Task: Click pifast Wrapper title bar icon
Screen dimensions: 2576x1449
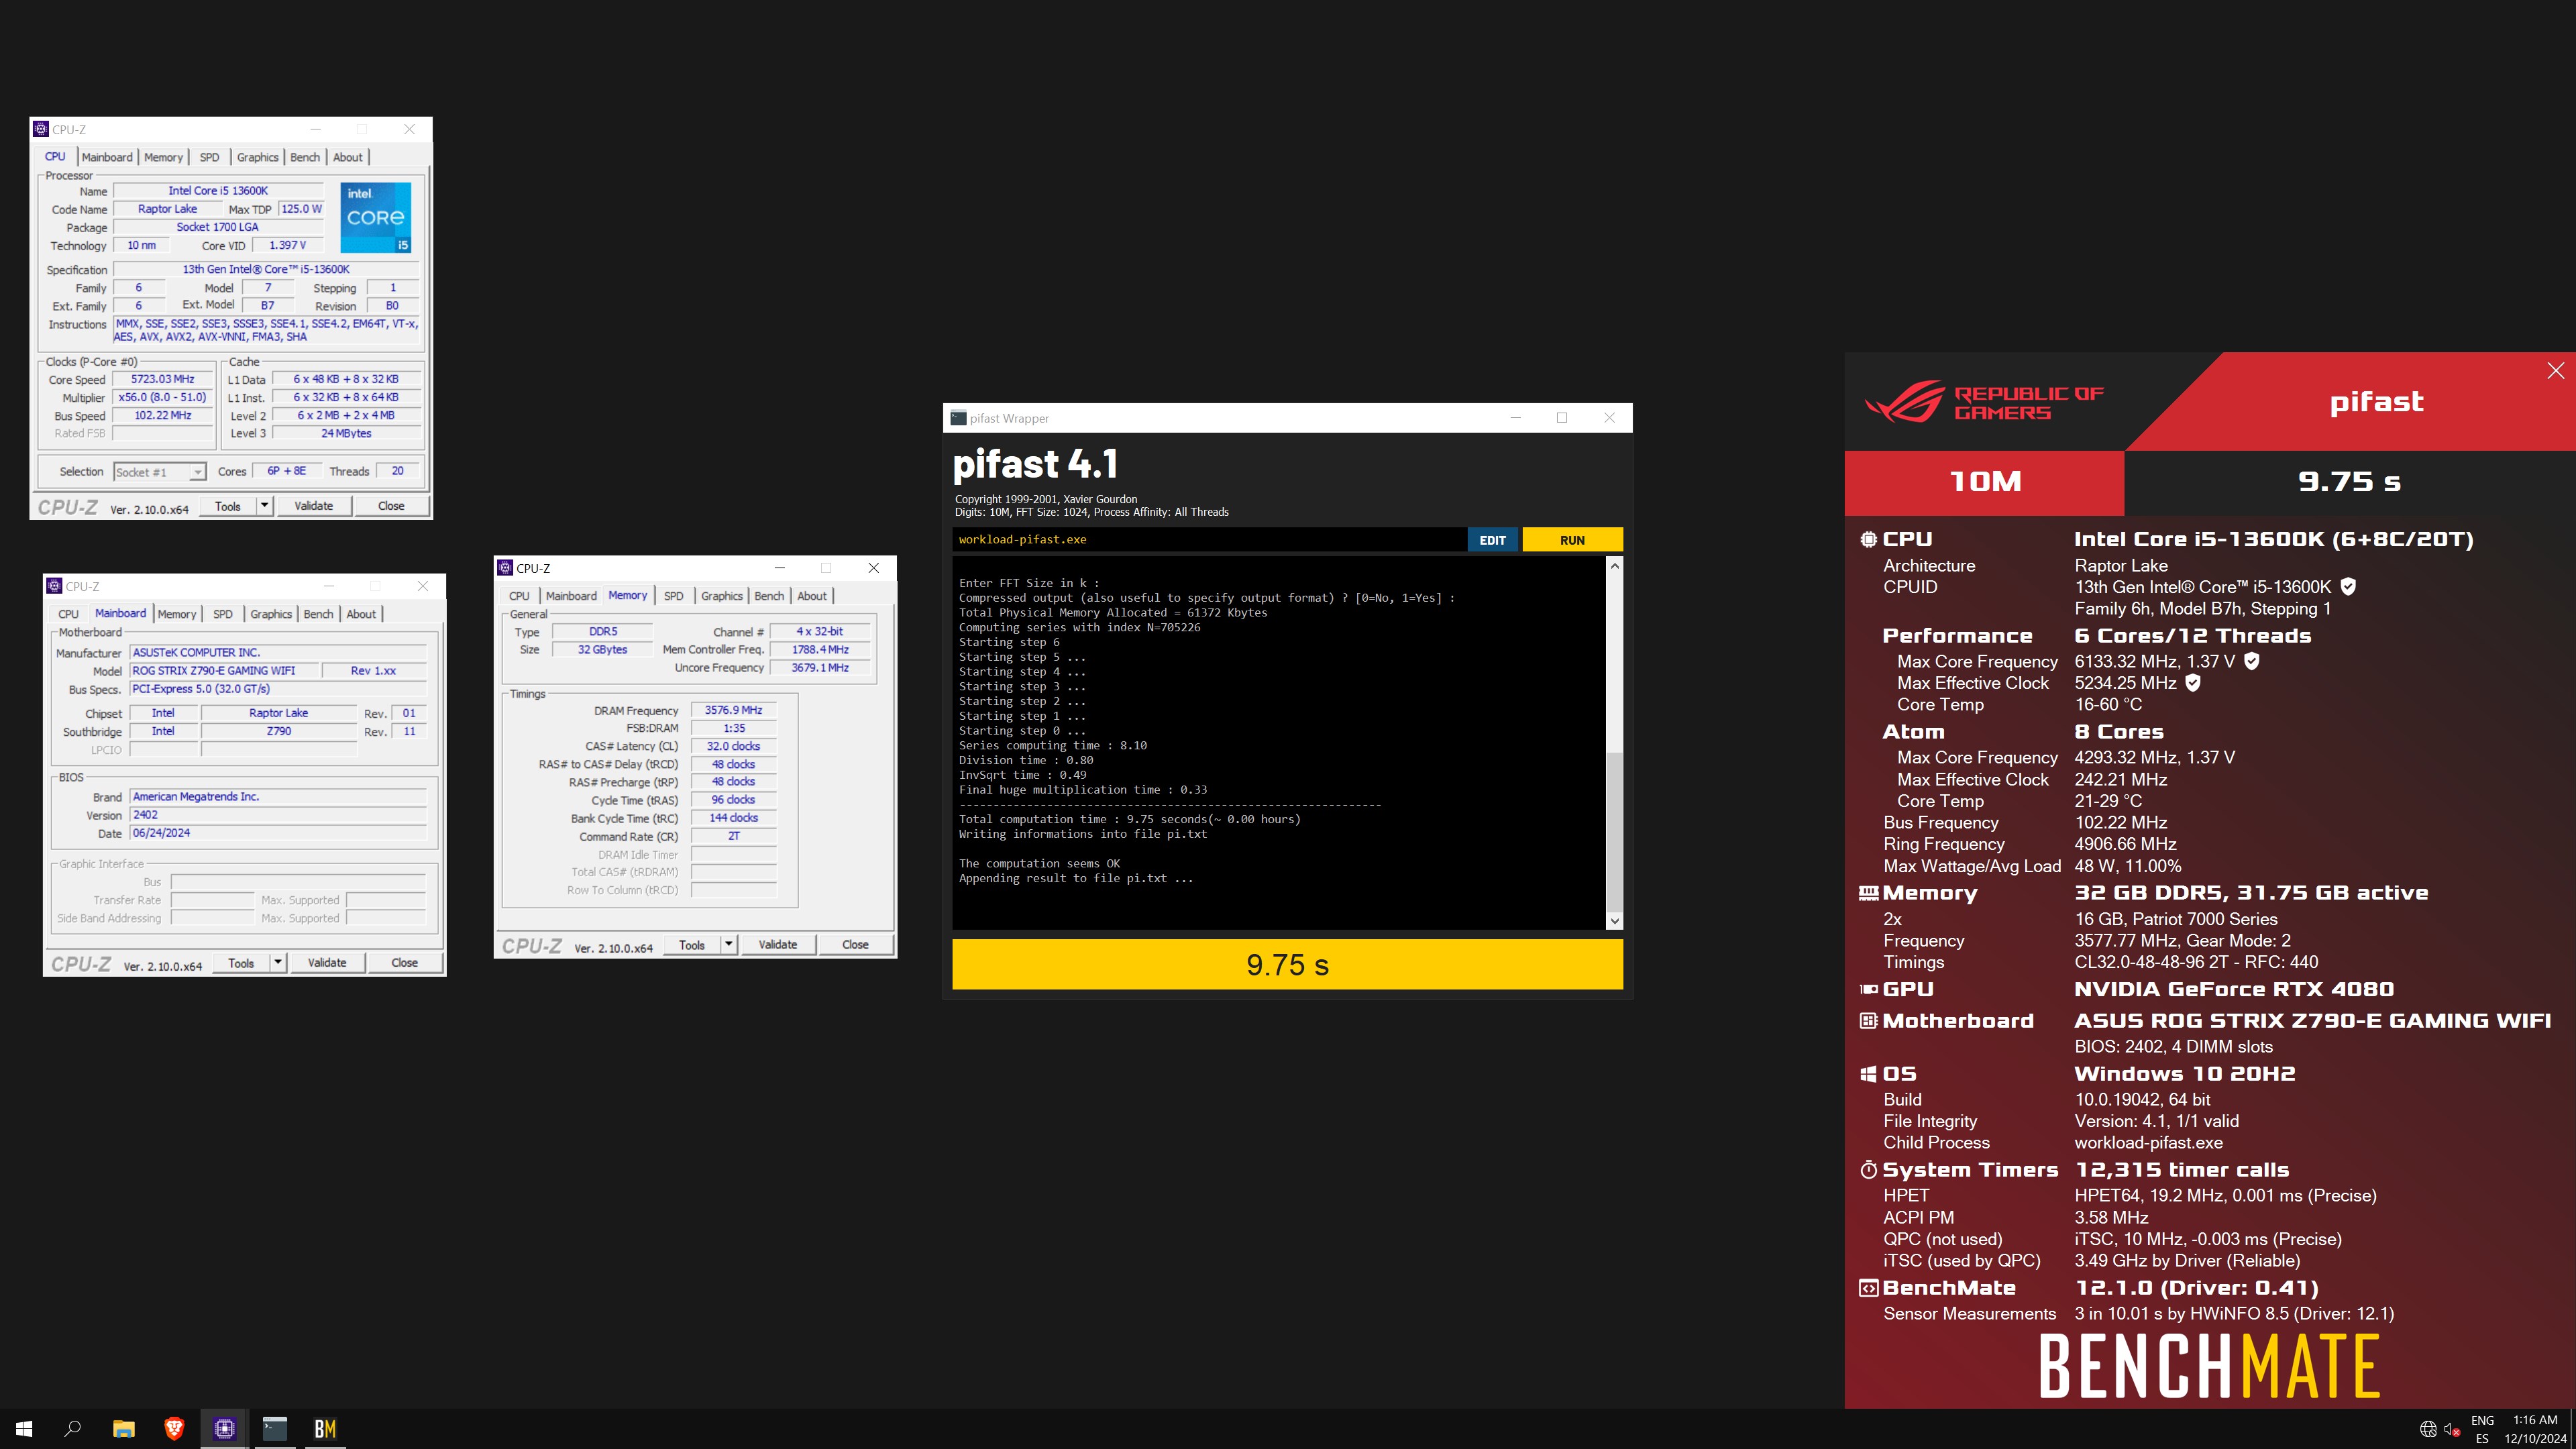Action: pyautogui.click(x=958, y=418)
